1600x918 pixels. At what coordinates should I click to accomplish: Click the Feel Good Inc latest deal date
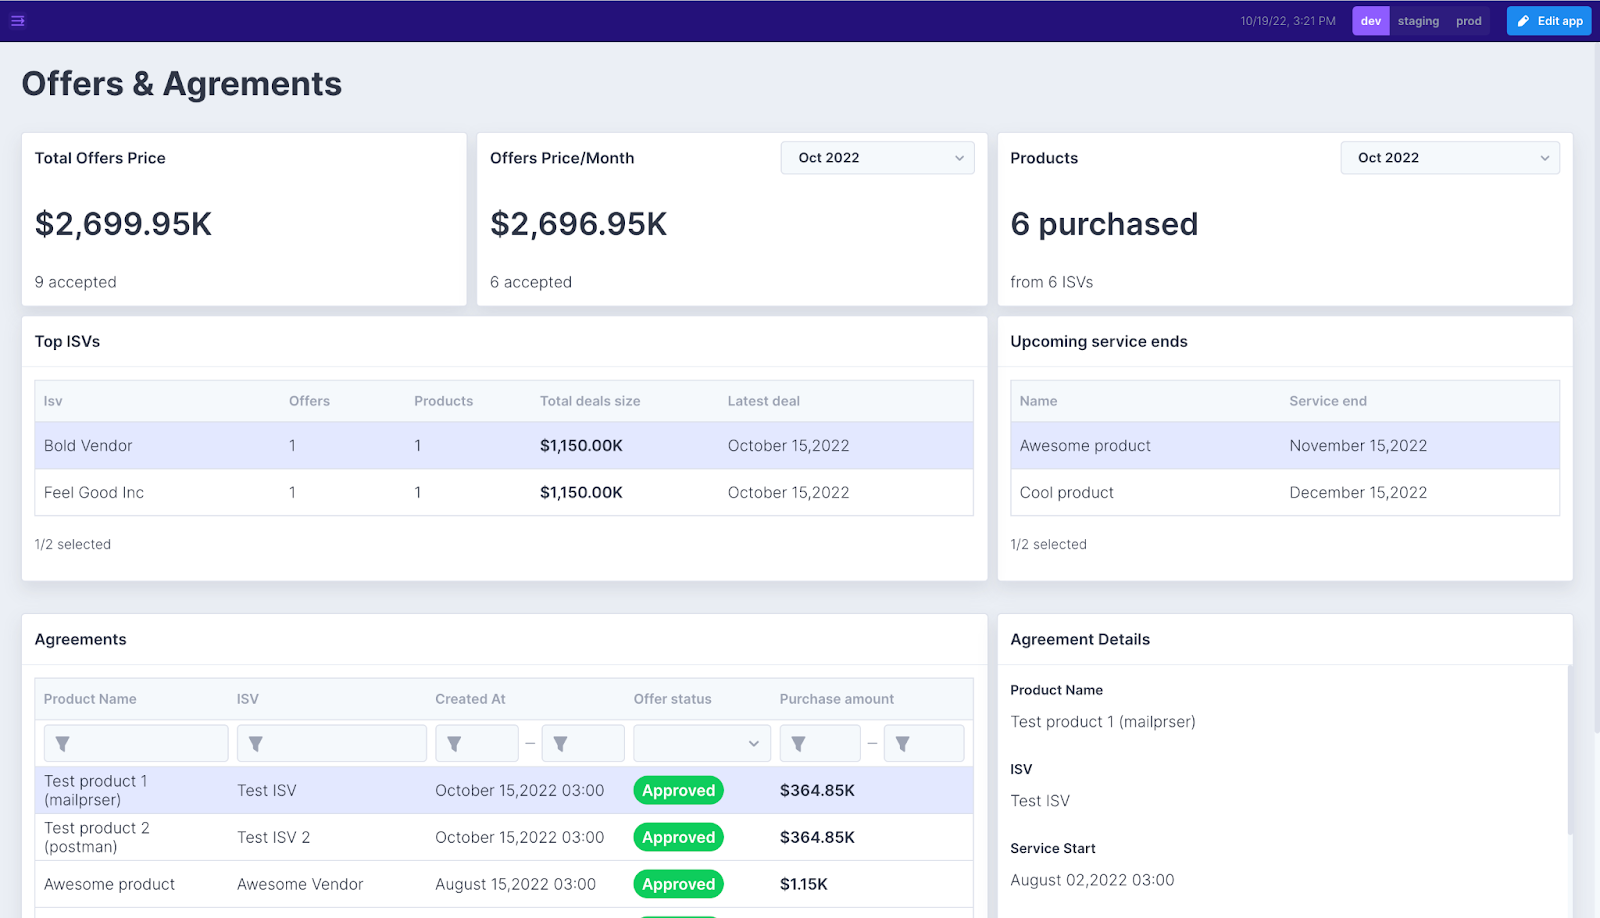pyautogui.click(x=788, y=493)
